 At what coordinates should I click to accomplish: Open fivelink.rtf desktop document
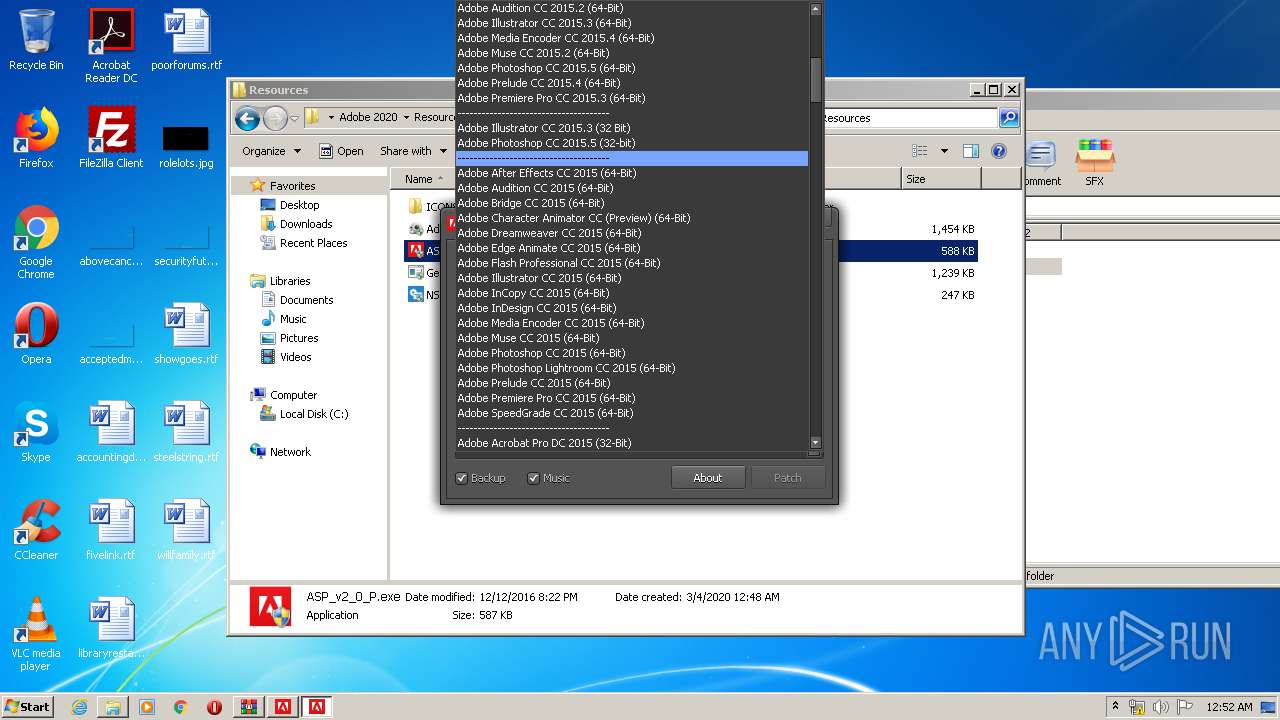pos(111,530)
